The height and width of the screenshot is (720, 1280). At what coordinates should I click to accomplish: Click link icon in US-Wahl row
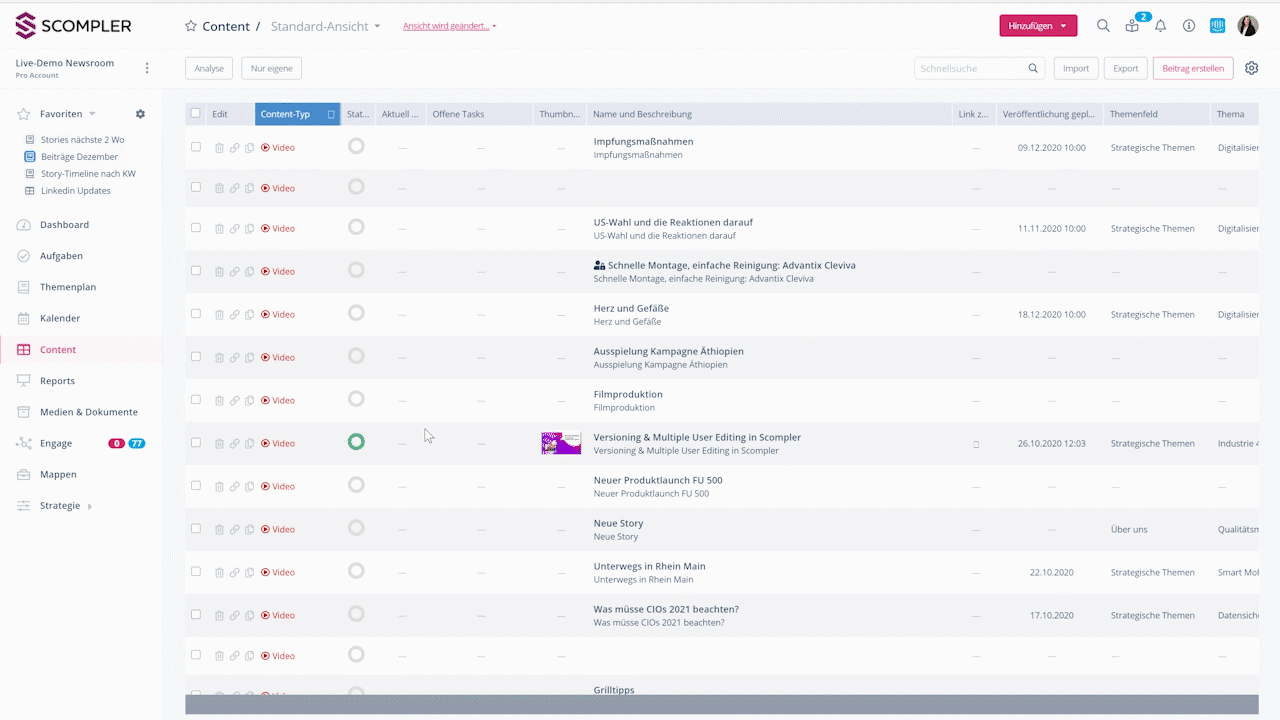(x=235, y=229)
